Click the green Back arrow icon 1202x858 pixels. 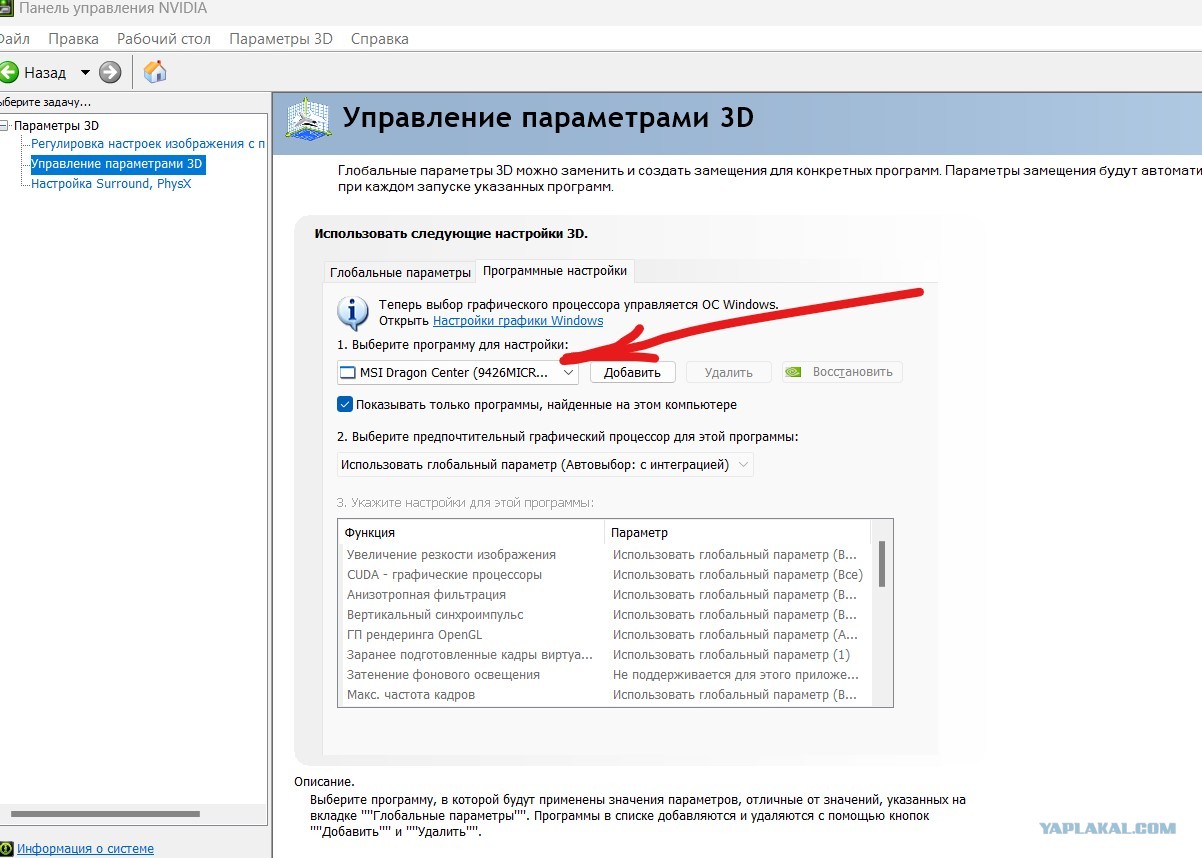(x=8, y=72)
